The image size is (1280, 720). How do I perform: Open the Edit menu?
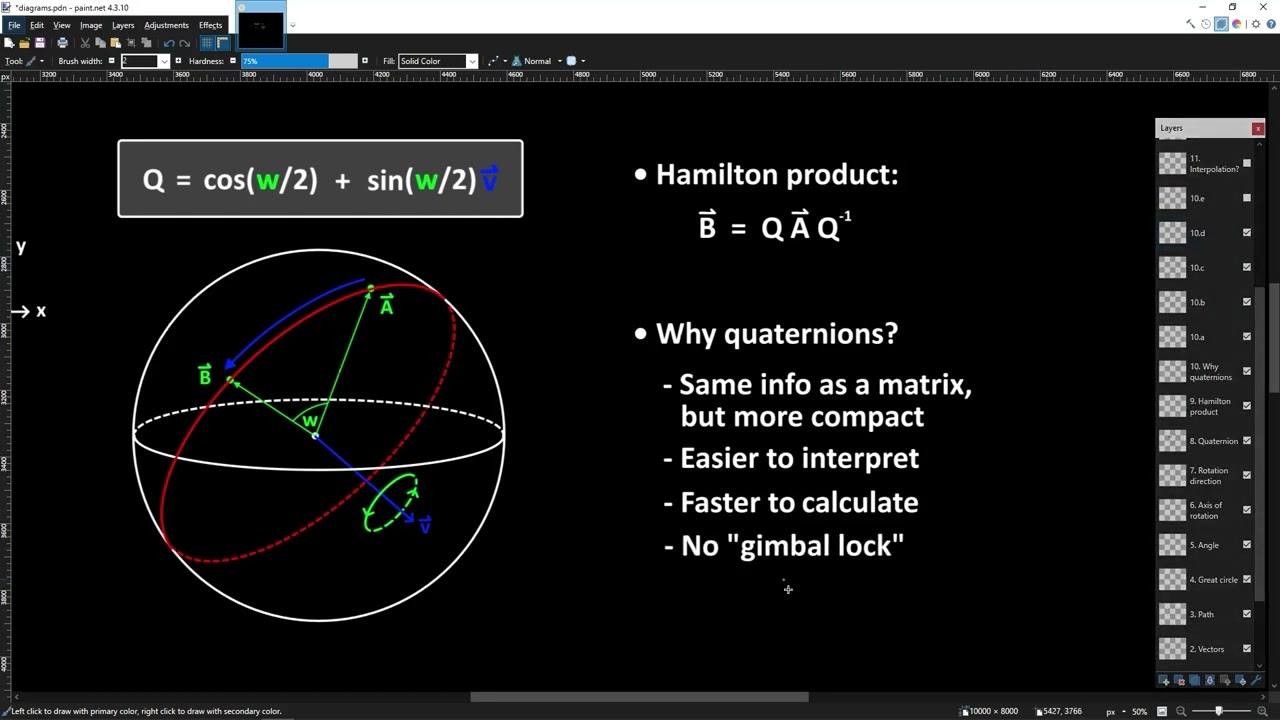tap(37, 25)
